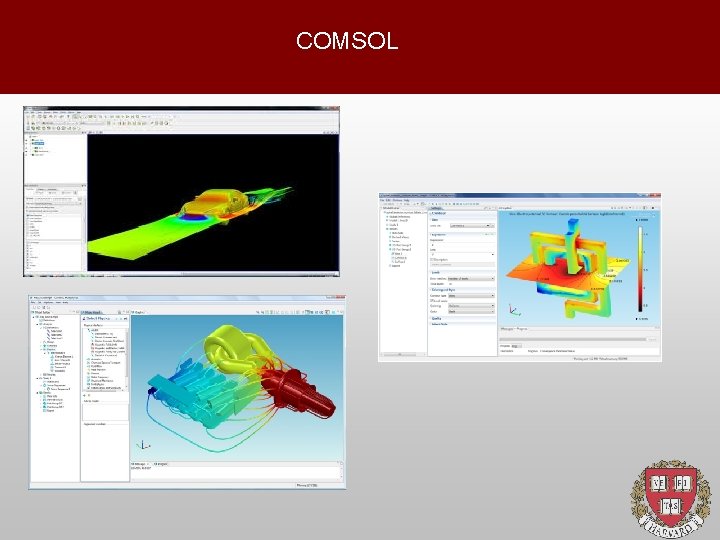Click axis triad in contour graphics view

pos(514,310)
